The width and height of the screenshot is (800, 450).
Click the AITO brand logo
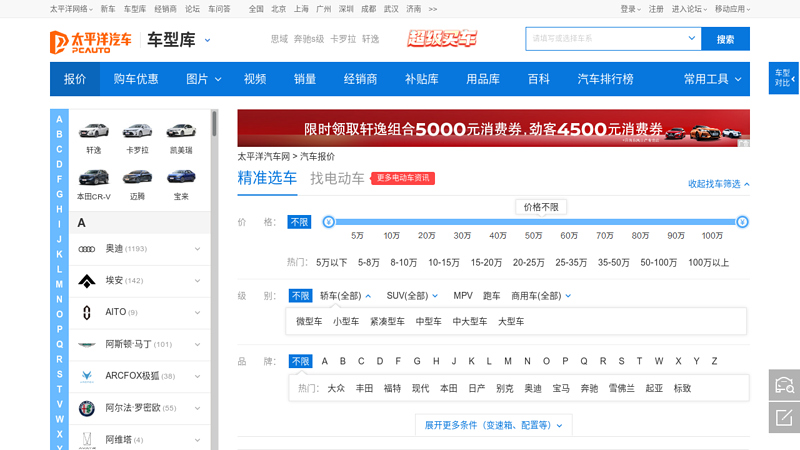point(87,312)
